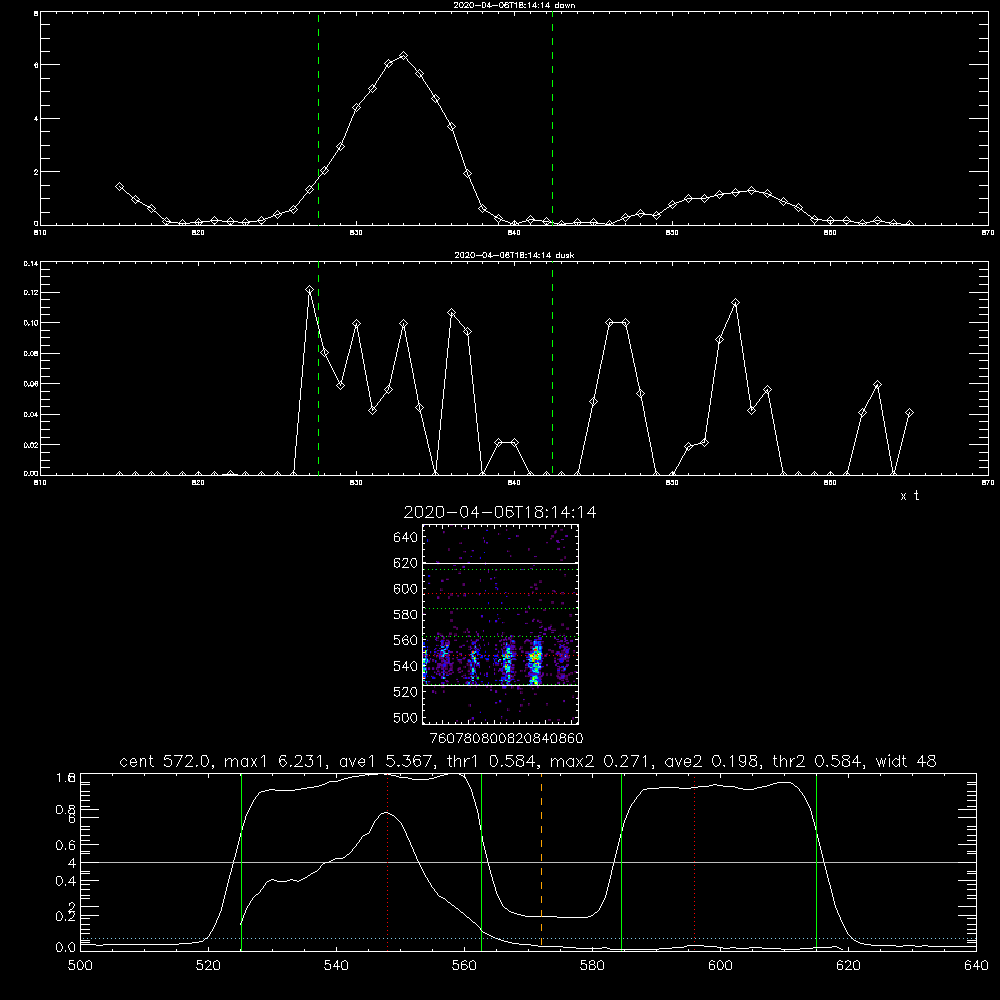Click the "820" x-axis label of dawn plot
This screenshot has width=1000, height=1000.
(198, 233)
